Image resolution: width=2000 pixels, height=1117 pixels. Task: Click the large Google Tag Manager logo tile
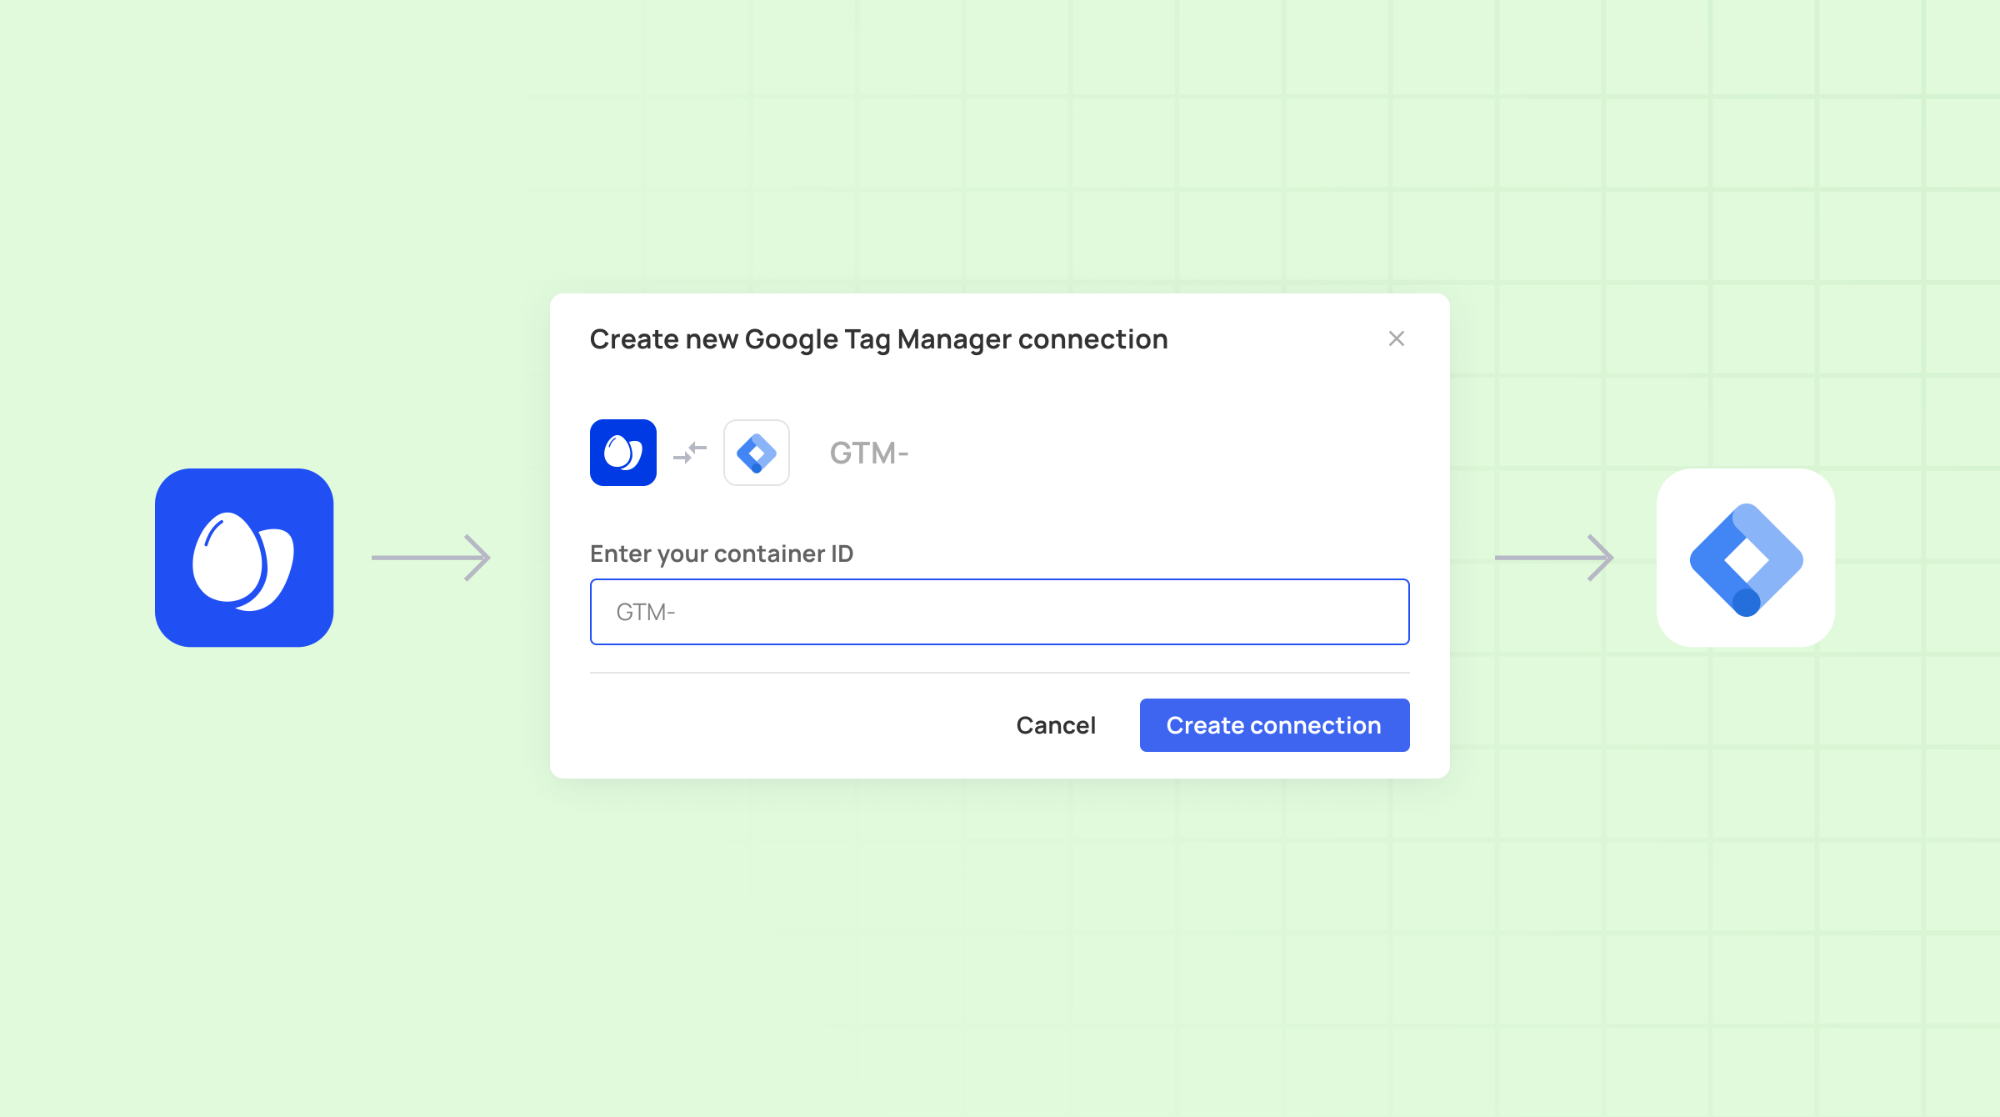(1746, 558)
